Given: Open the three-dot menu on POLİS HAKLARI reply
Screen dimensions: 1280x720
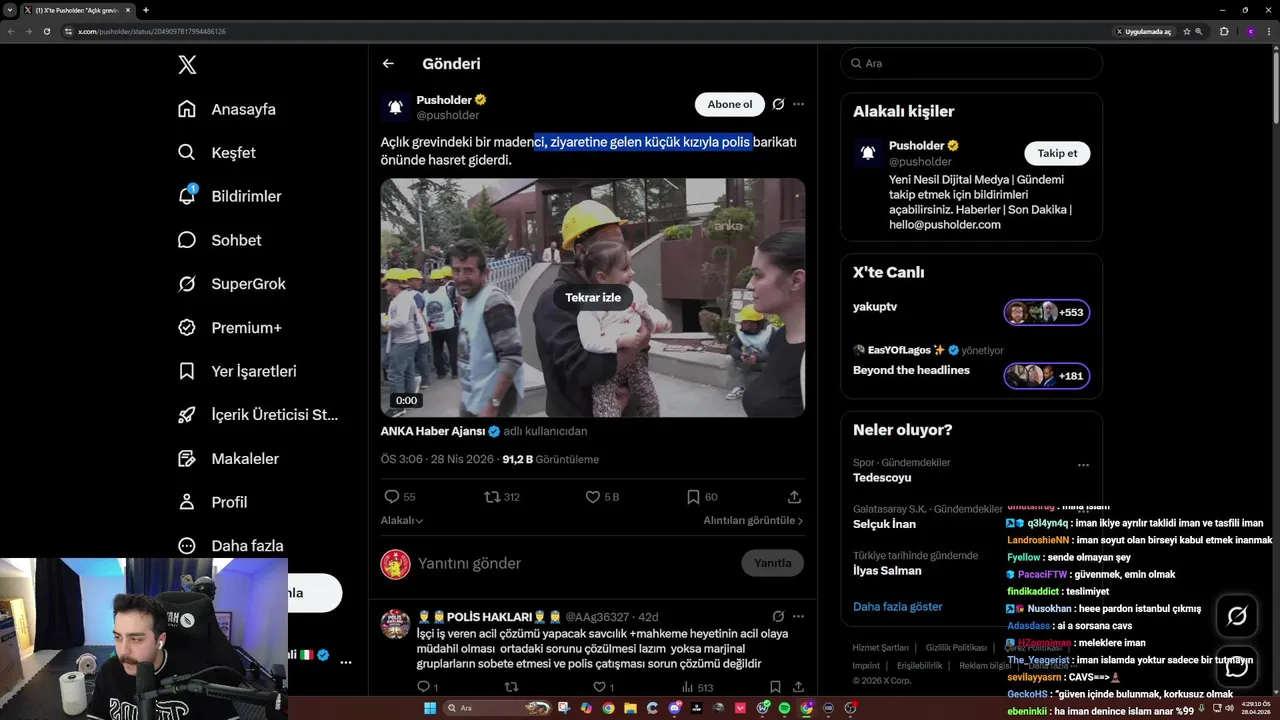Looking at the screenshot, I should pyautogui.click(x=798, y=616).
